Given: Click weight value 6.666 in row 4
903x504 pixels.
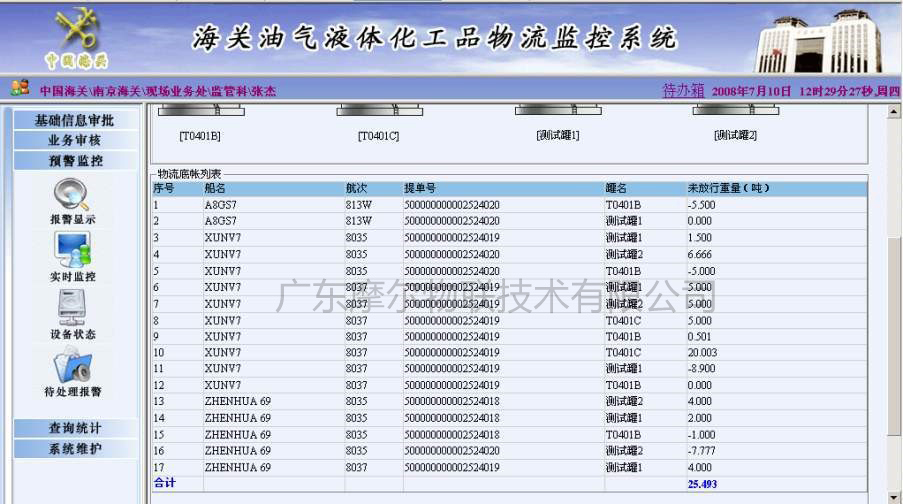Looking at the screenshot, I should click(x=700, y=254).
